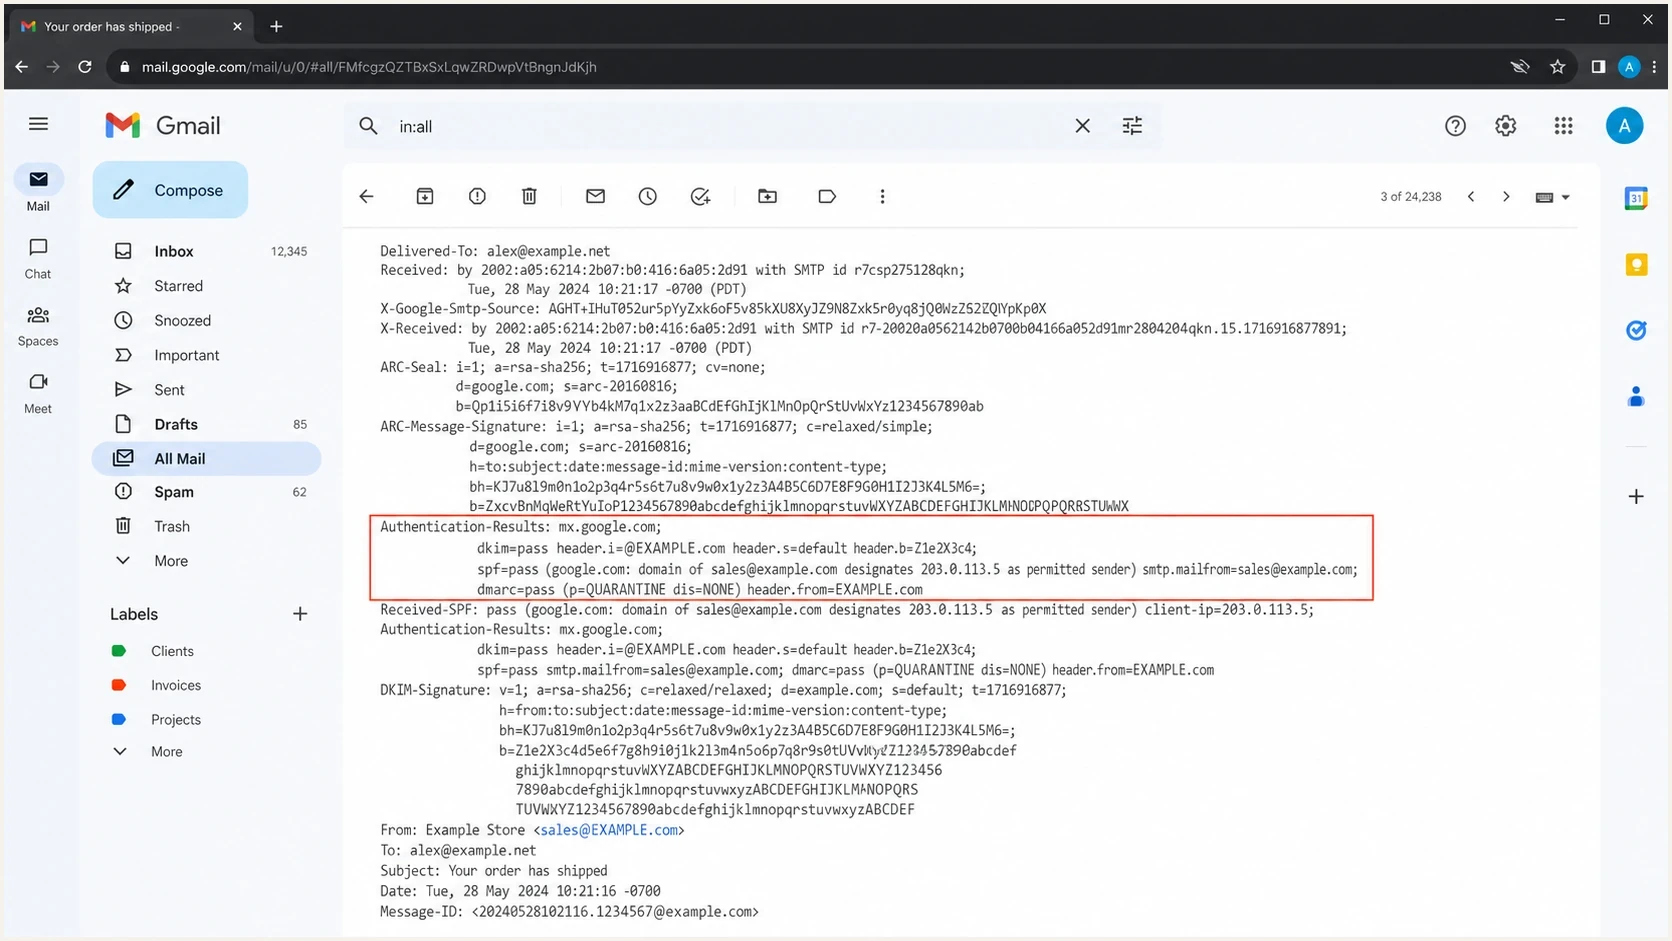The height and width of the screenshot is (941, 1672).
Task: Snooze this message clock icon
Action: [648, 197]
